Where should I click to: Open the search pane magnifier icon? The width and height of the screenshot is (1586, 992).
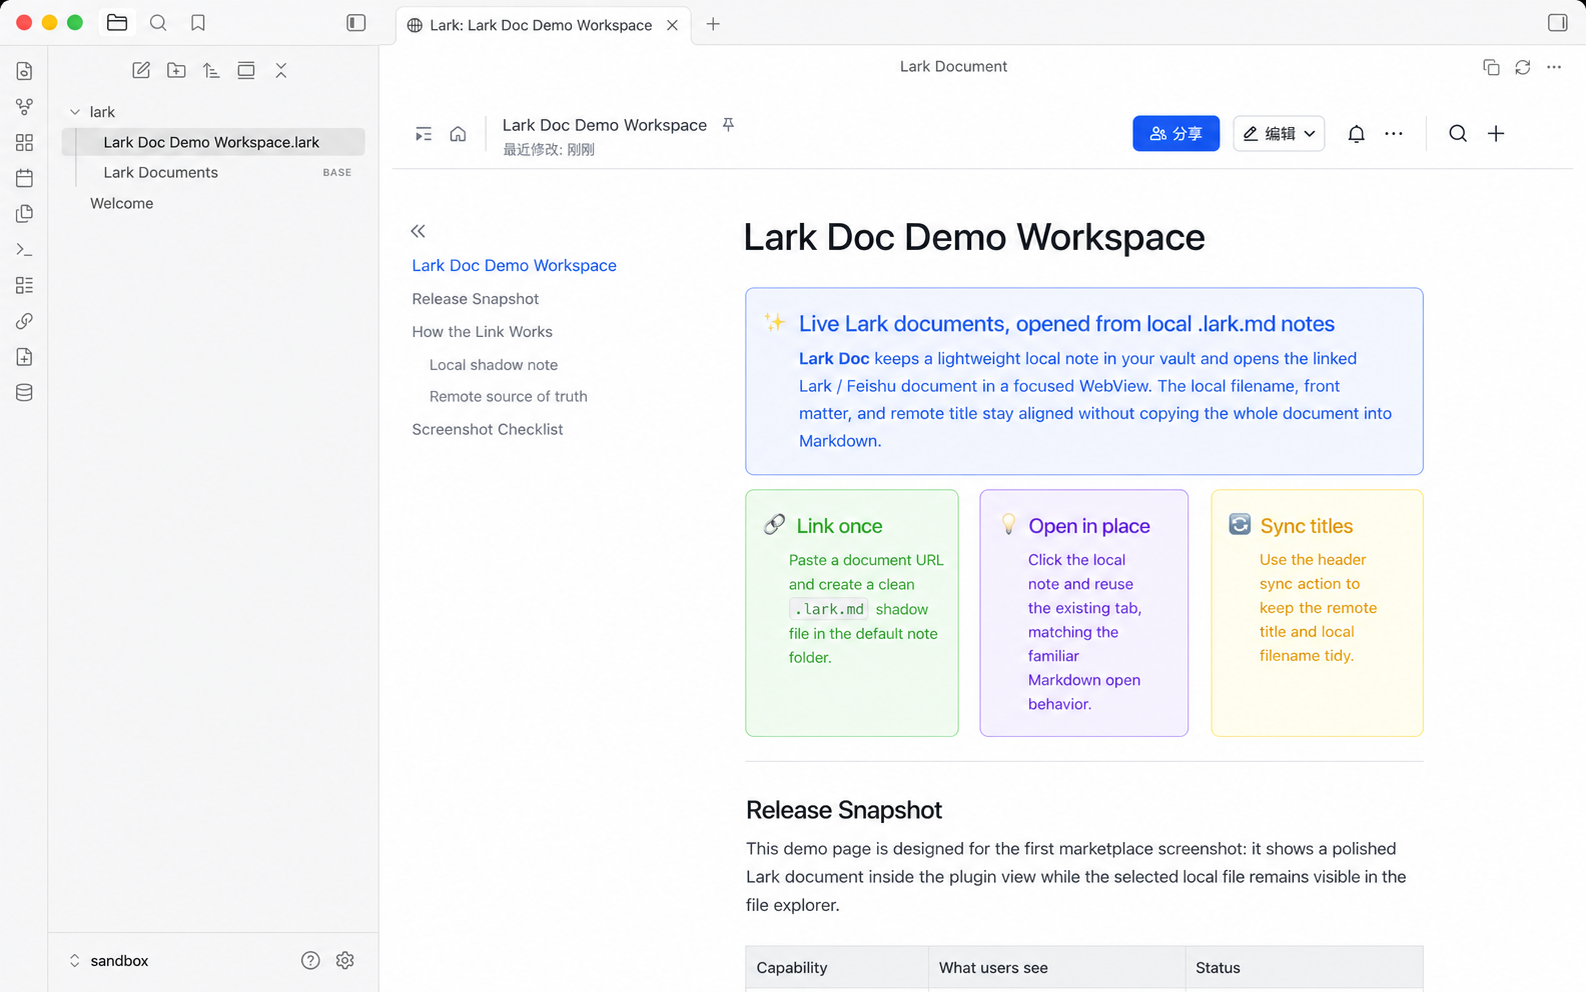(x=158, y=23)
